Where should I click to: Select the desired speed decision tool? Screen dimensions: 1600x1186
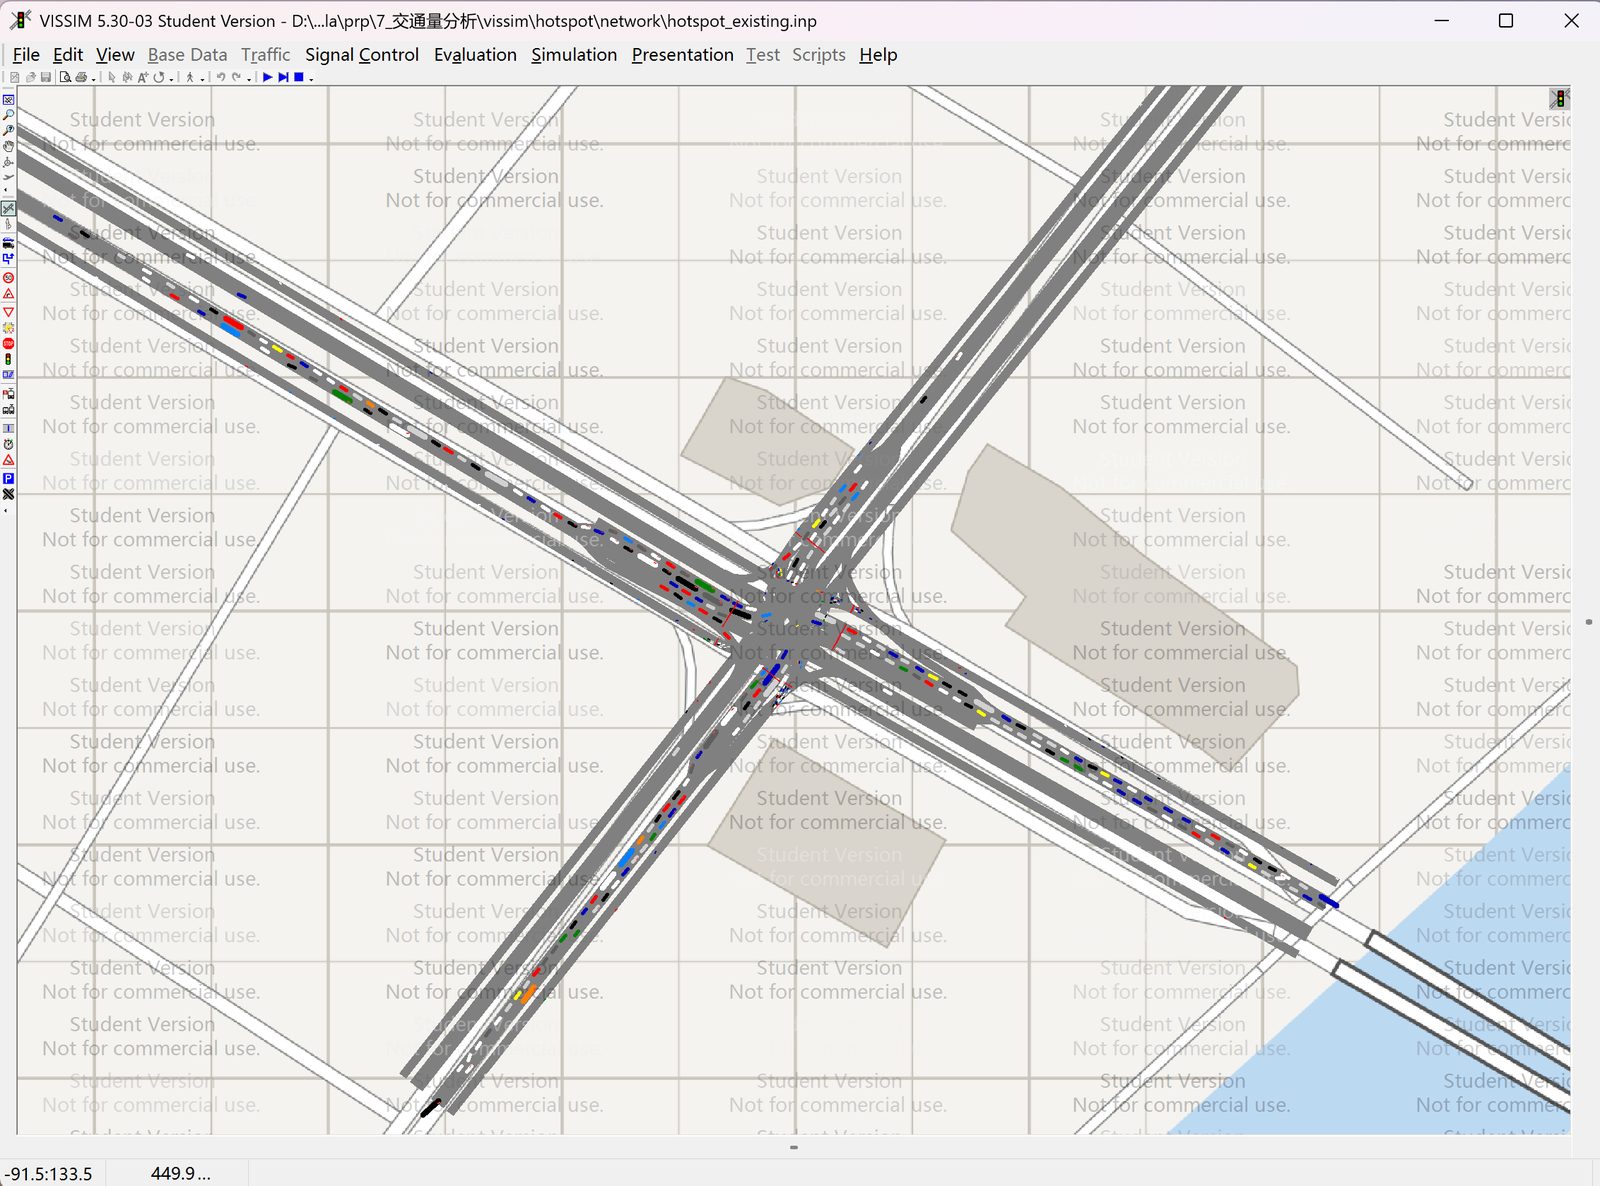(8, 277)
